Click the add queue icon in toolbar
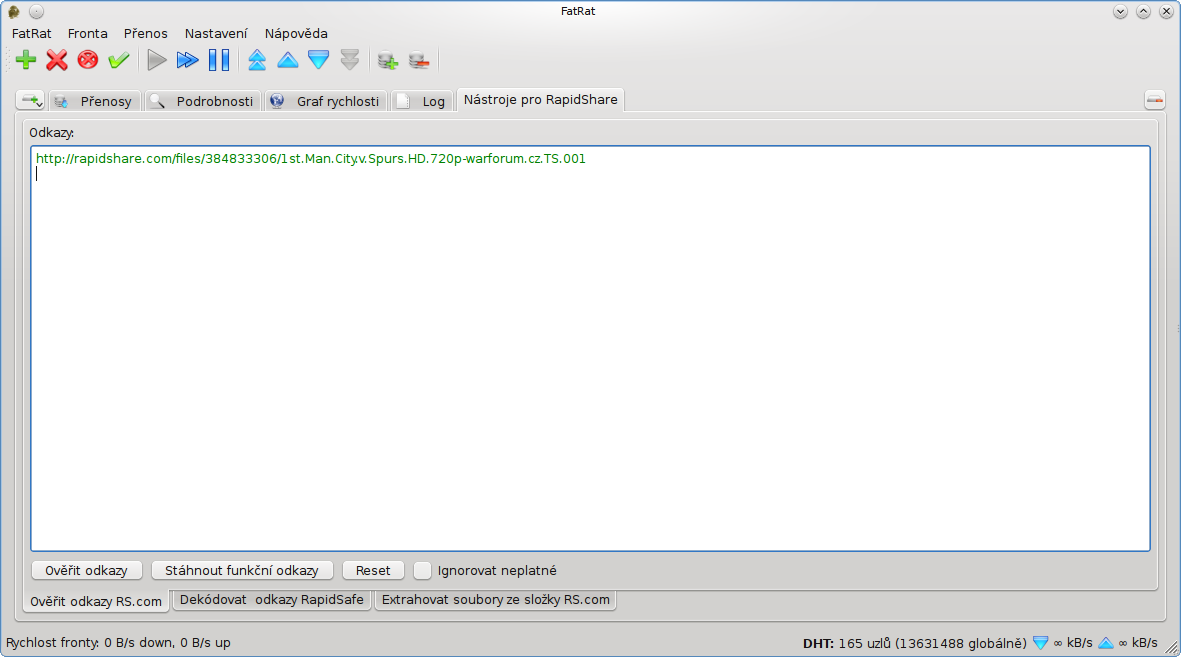 point(388,60)
